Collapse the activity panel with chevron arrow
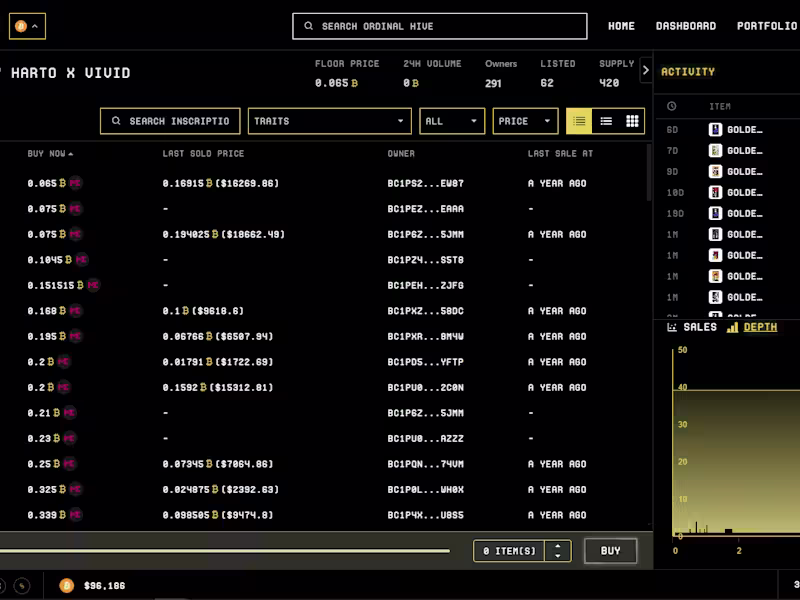This screenshot has height=600, width=800. pyautogui.click(x=645, y=70)
